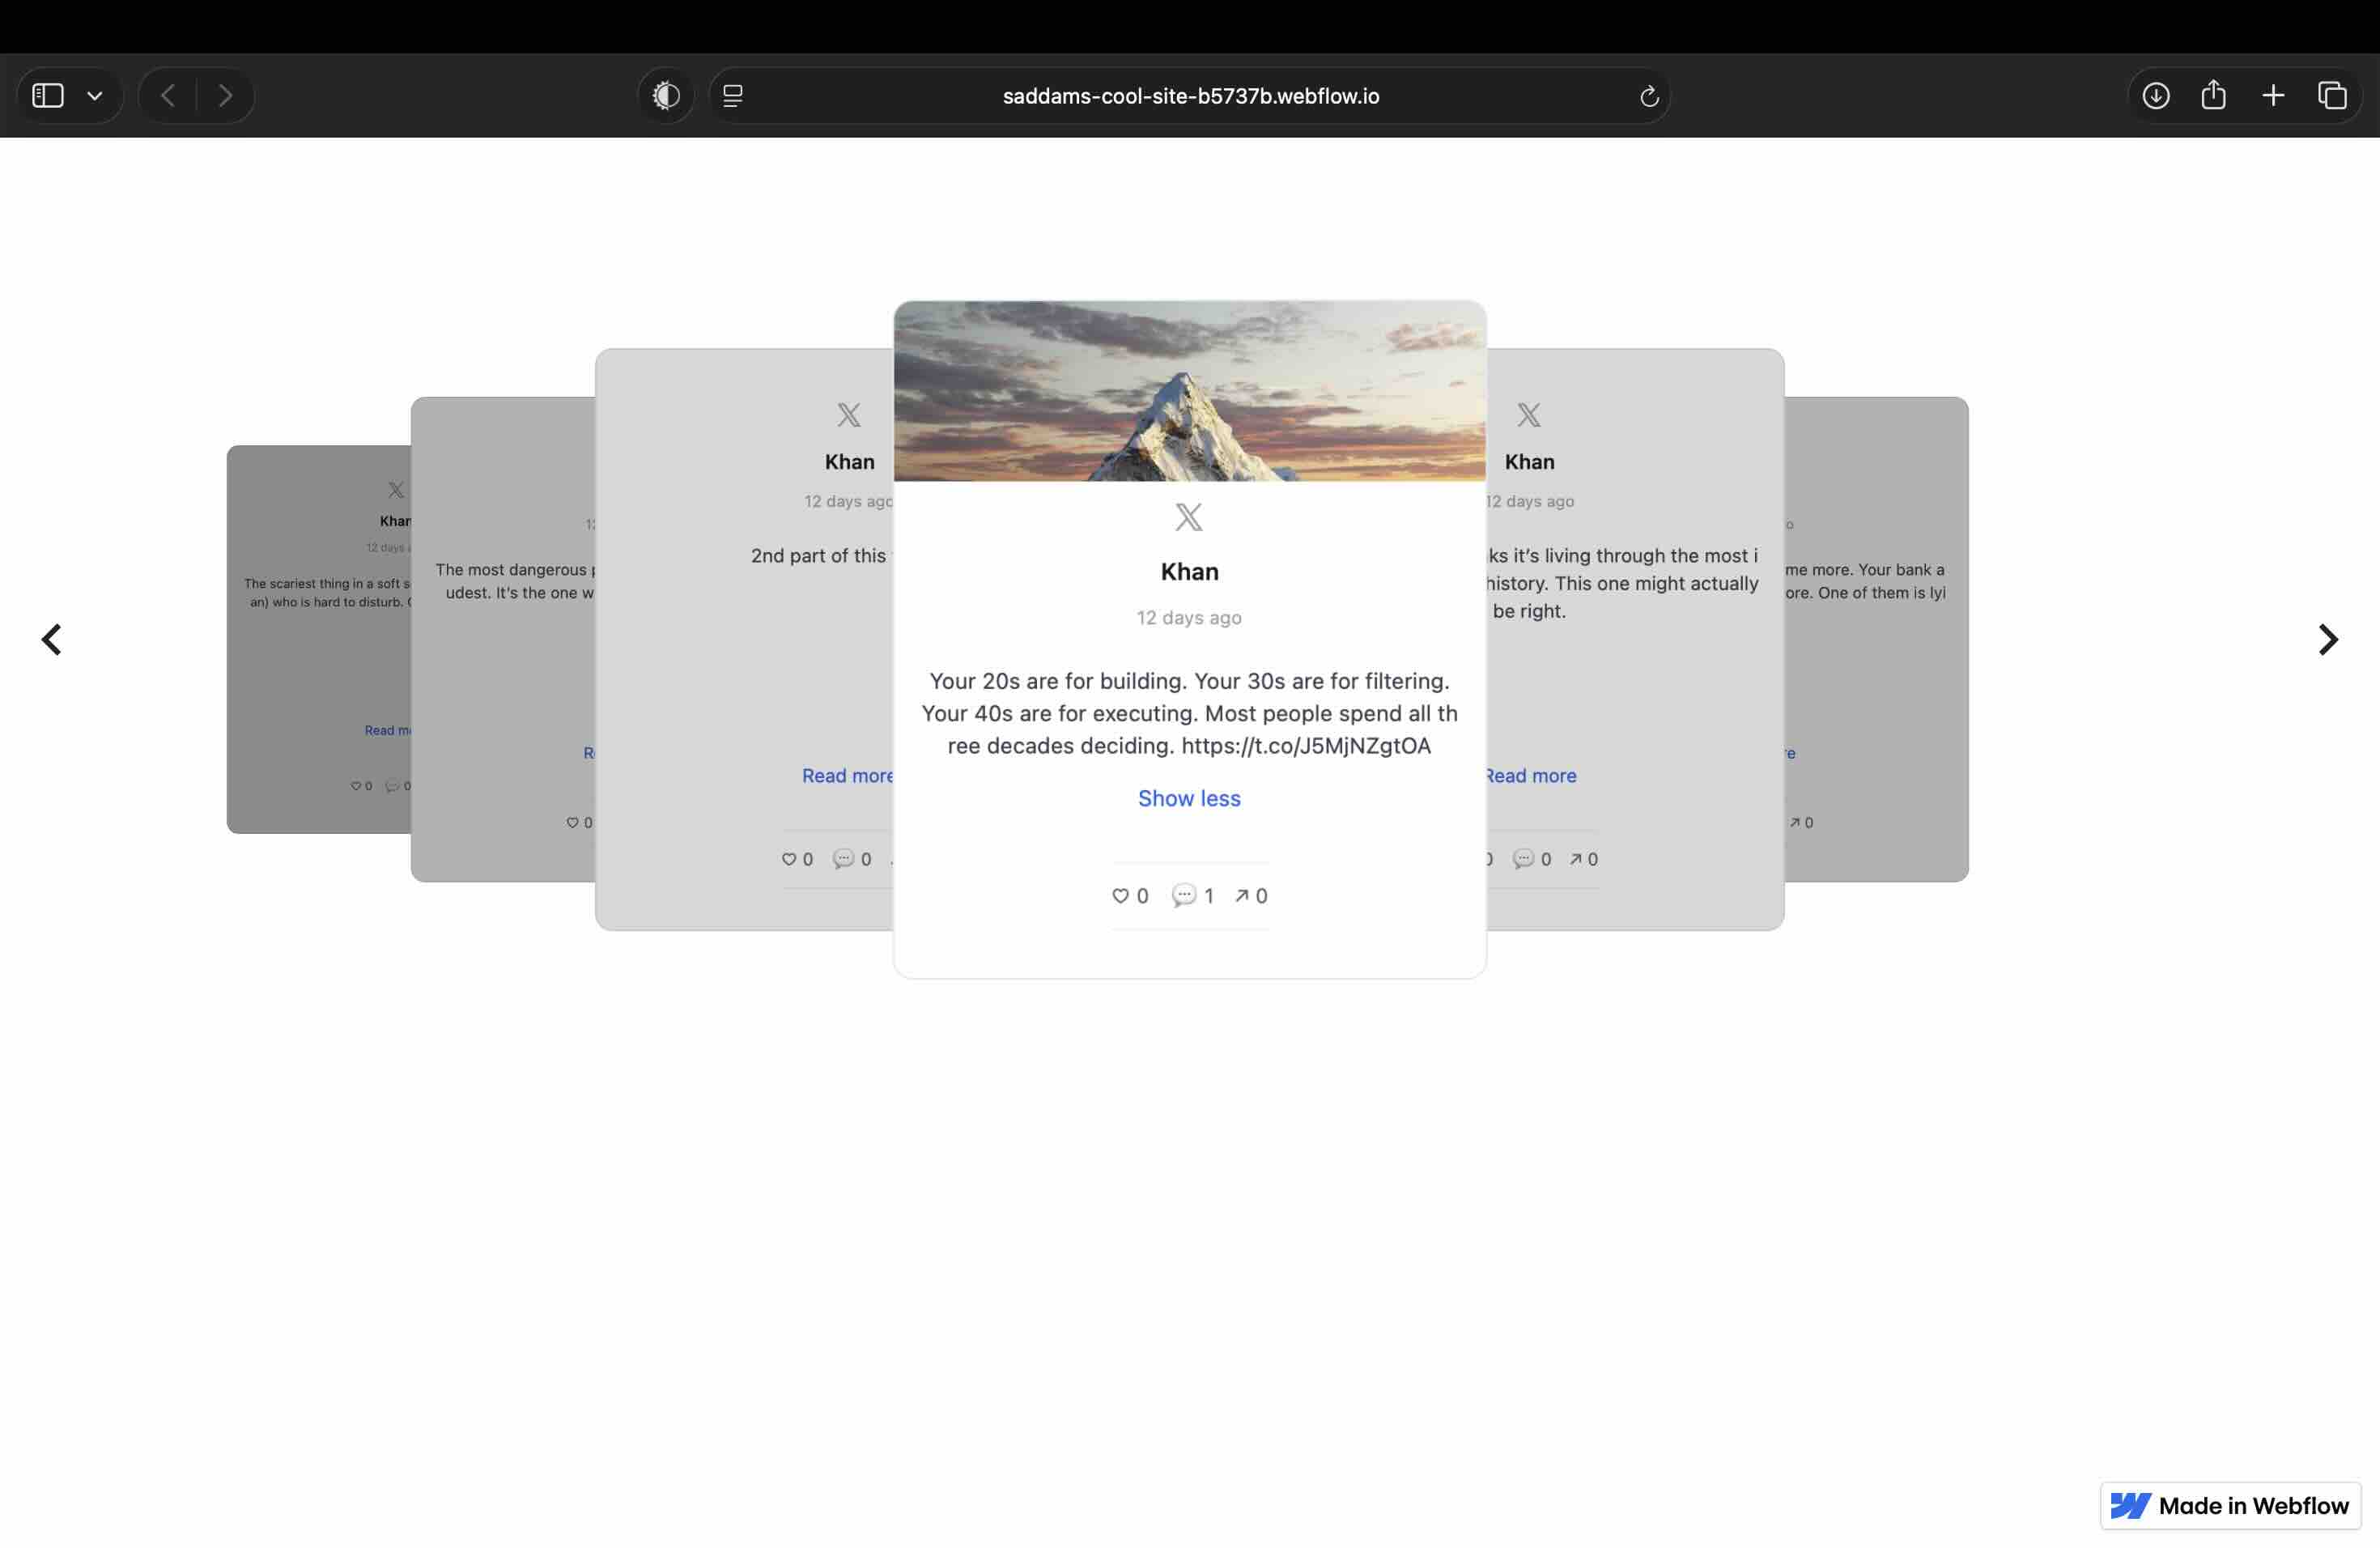
Task: Open the sidebar dropdown chevron
Action: coord(95,96)
